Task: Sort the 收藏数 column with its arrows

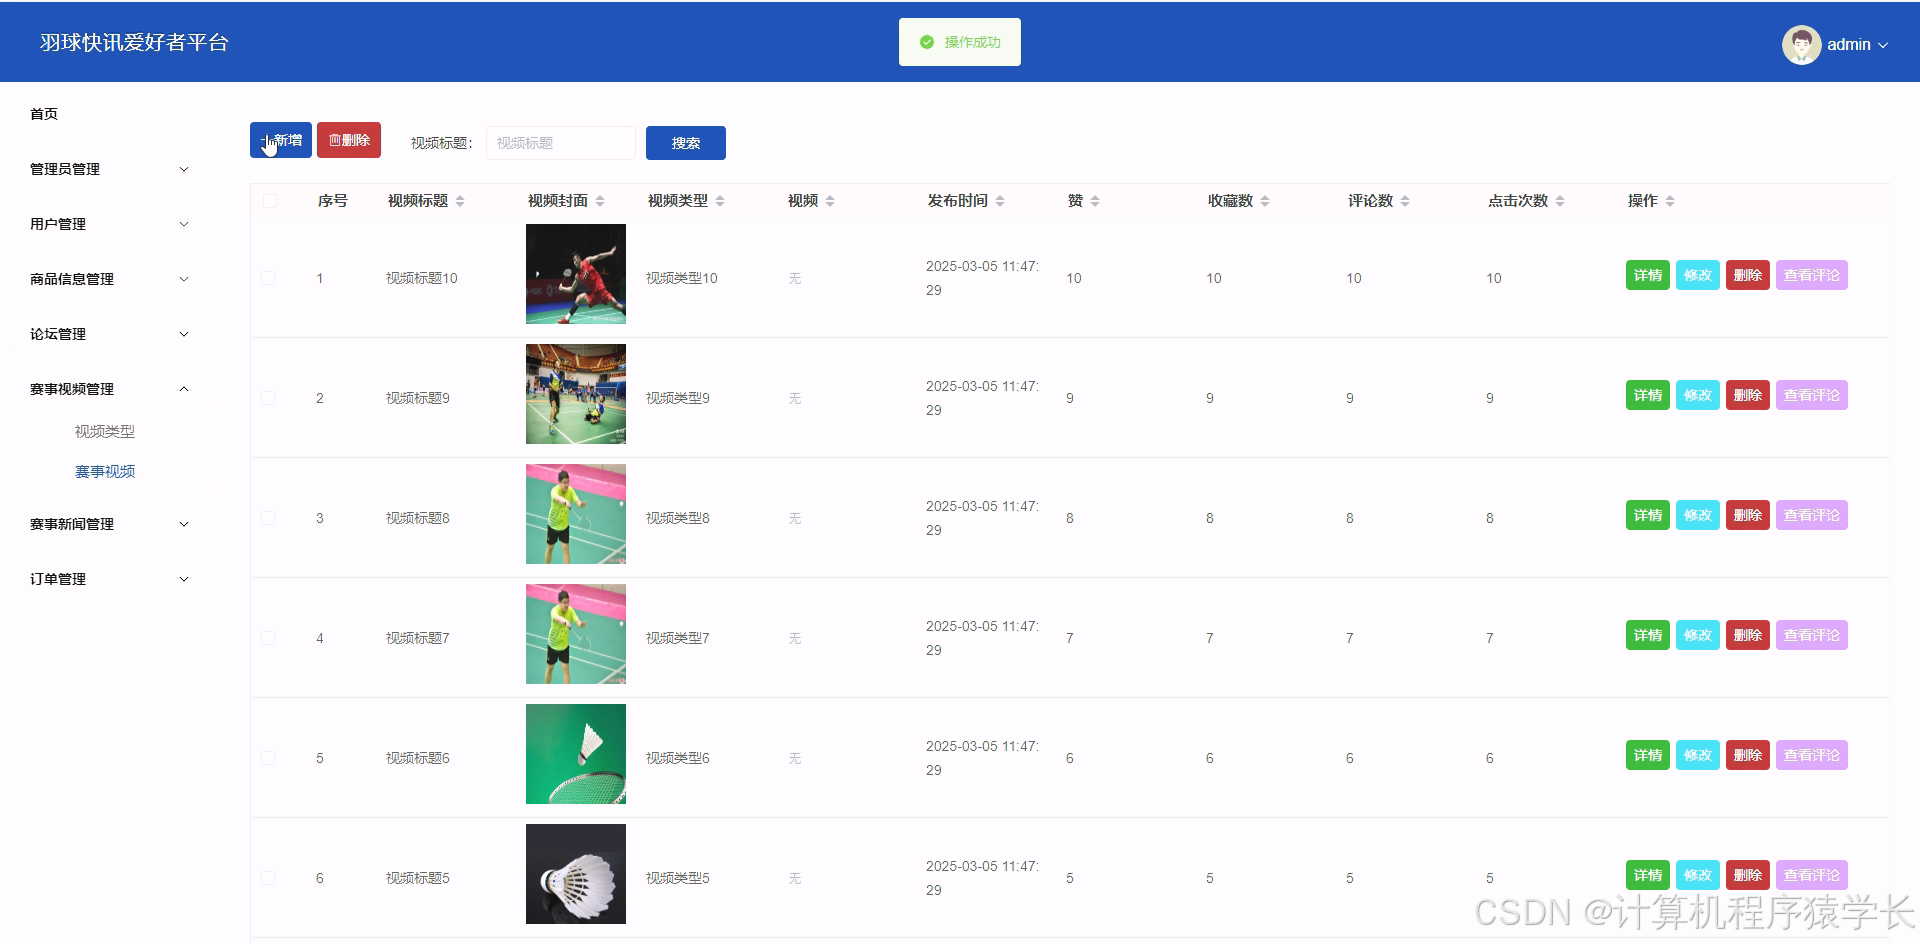Action: [1265, 200]
